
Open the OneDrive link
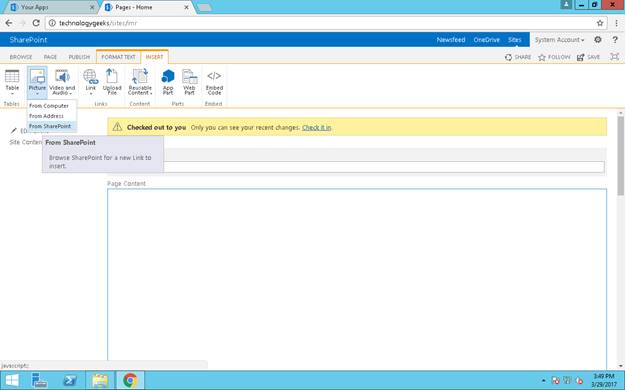486,39
